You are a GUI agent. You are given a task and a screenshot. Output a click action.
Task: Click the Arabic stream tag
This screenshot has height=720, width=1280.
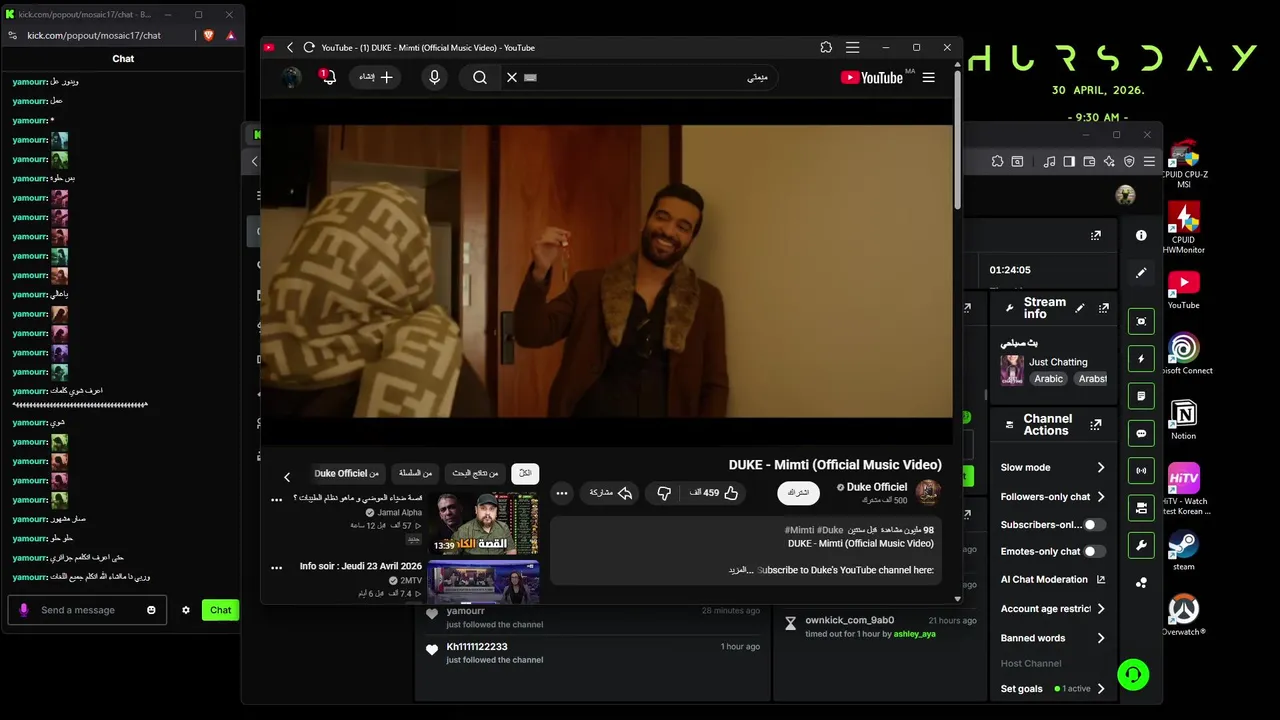[1048, 379]
